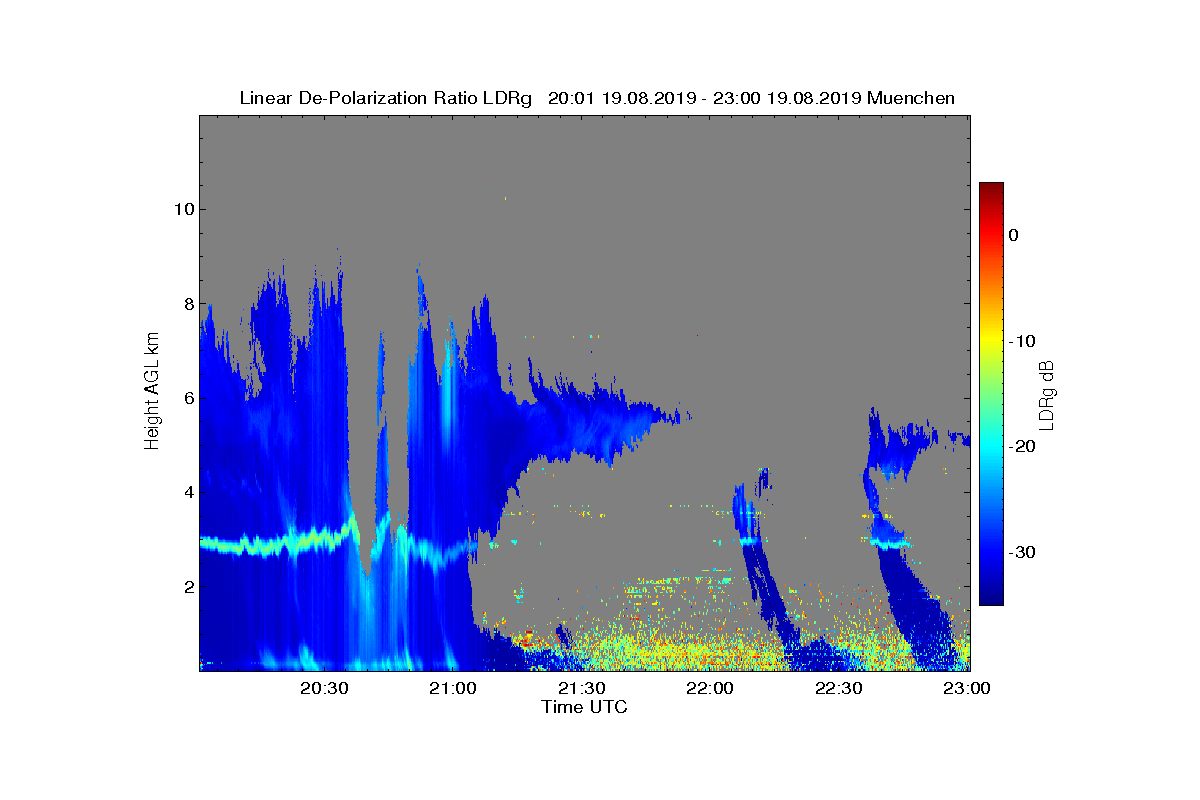Click the colorbar value '-30'
The image size is (1200, 800).
(1021, 553)
